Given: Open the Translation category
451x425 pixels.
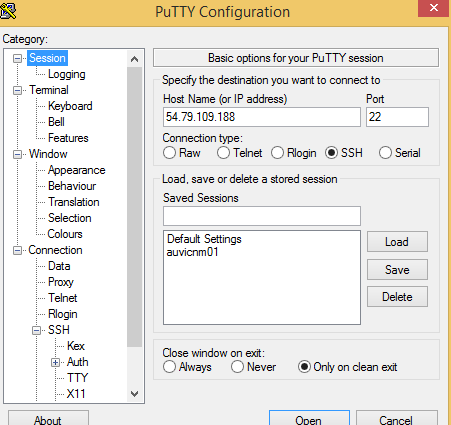Looking at the screenshot, I should click(x=73, y=202).
